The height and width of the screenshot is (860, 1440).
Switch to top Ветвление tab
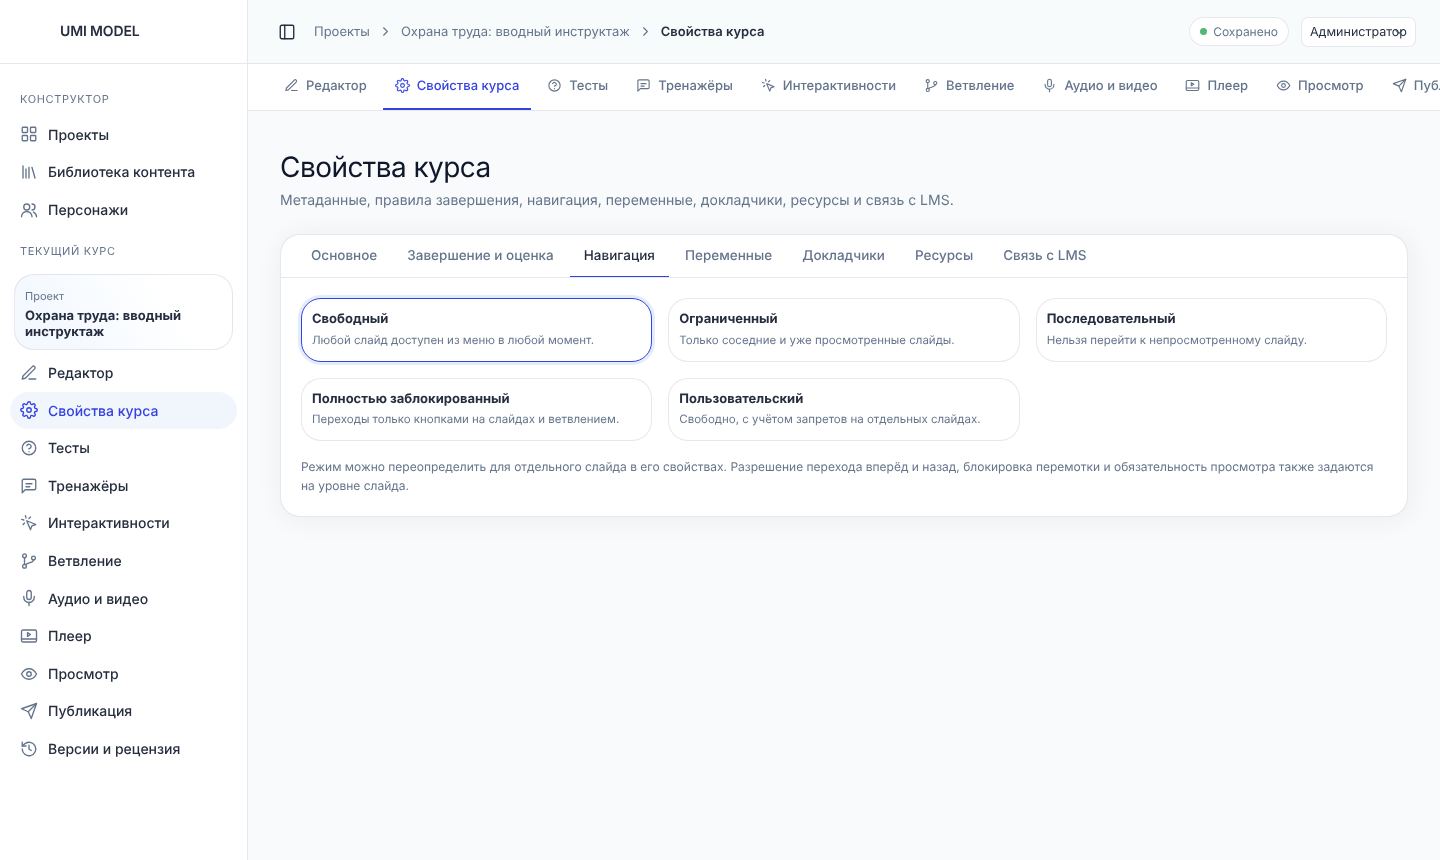point(969,86)
